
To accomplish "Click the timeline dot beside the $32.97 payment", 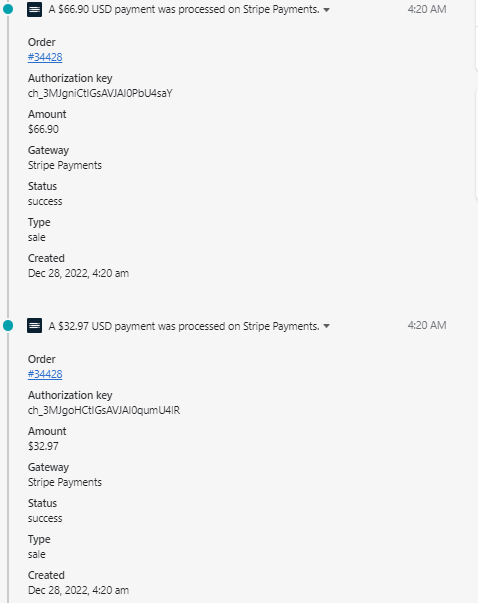I will tap(8, 326).
